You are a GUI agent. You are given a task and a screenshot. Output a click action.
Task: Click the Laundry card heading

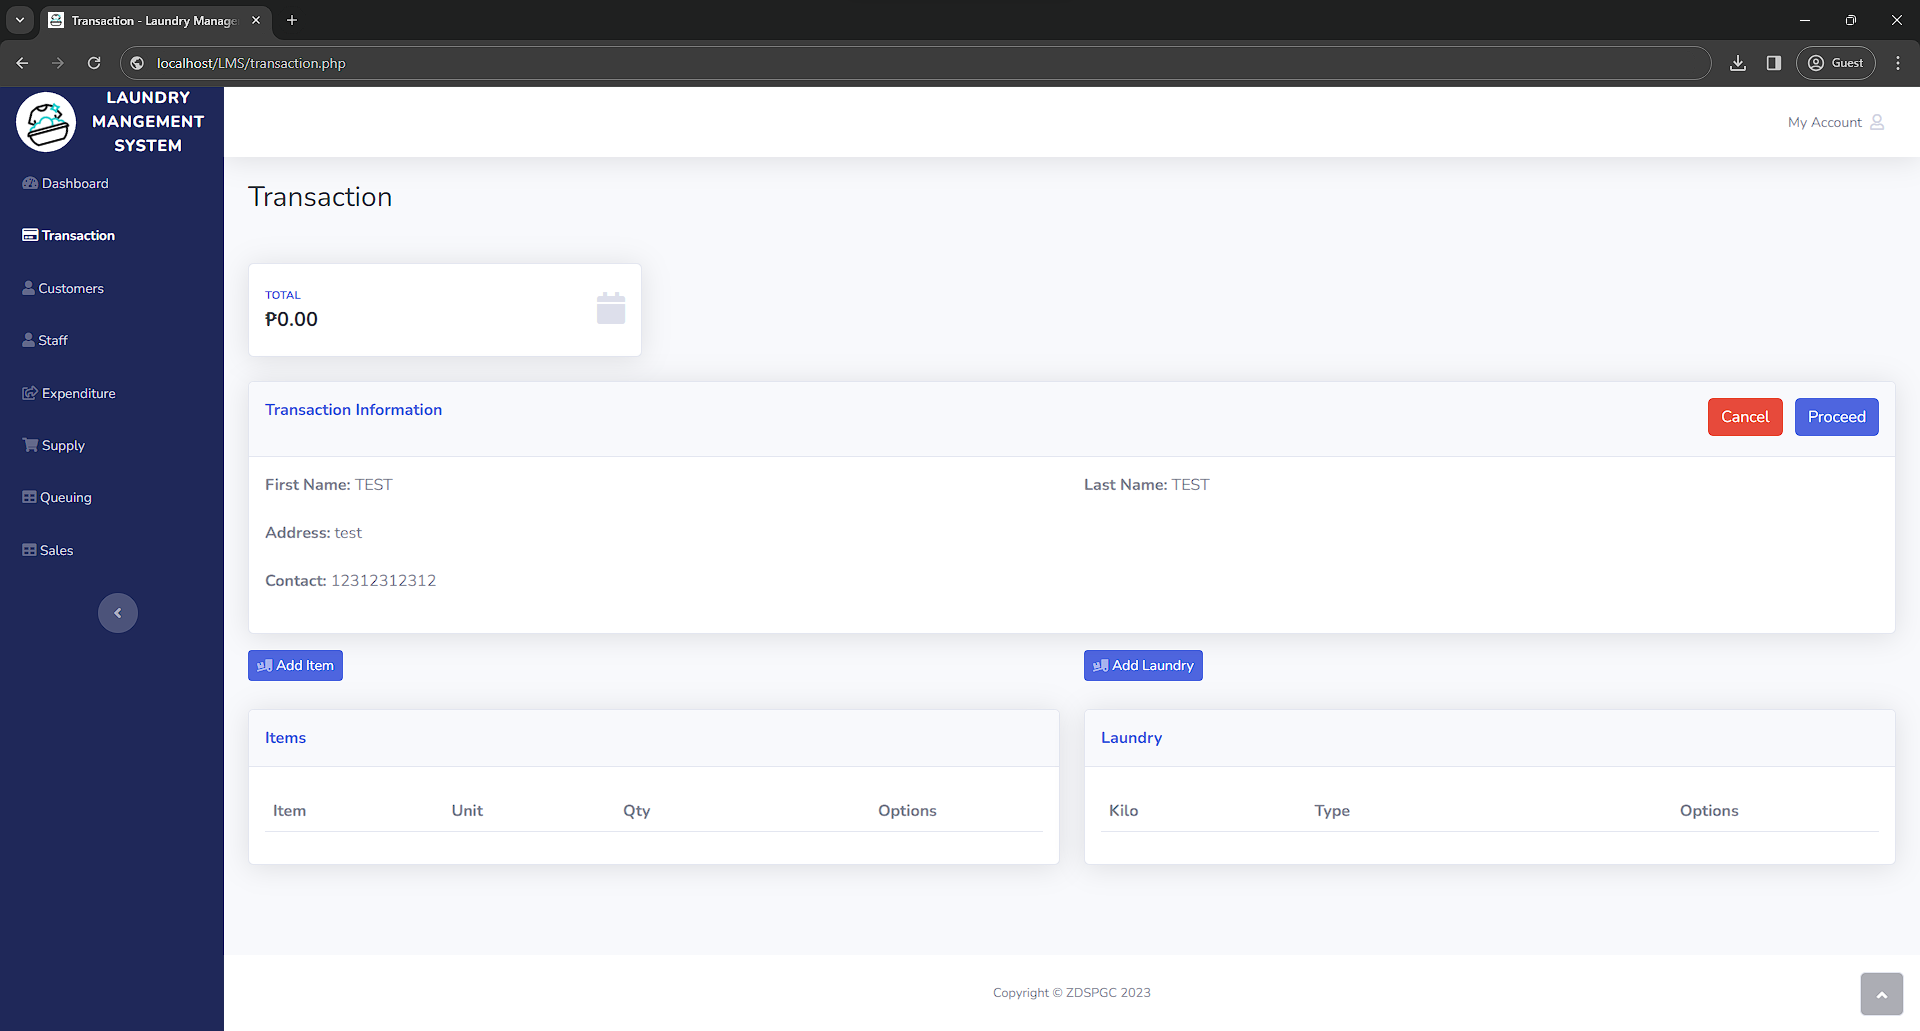(1131, 738)
